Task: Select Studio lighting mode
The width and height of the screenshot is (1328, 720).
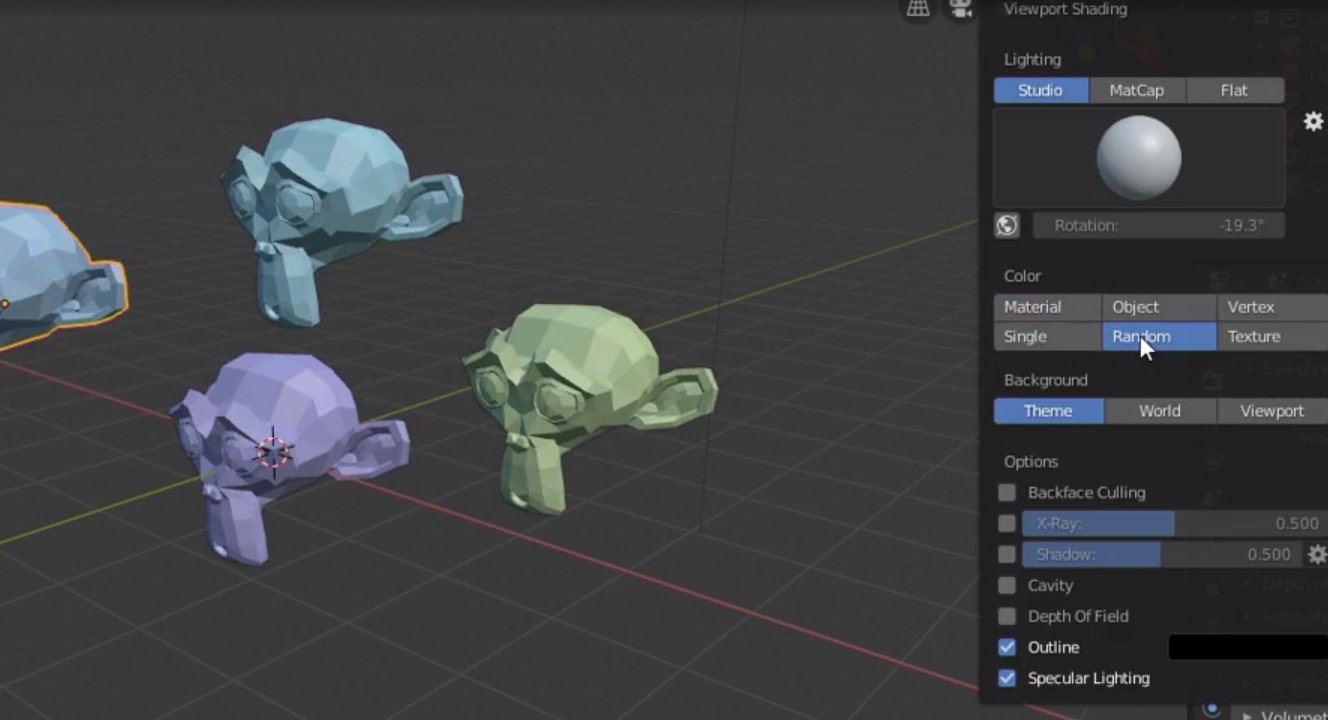Action: [1041, 90]
